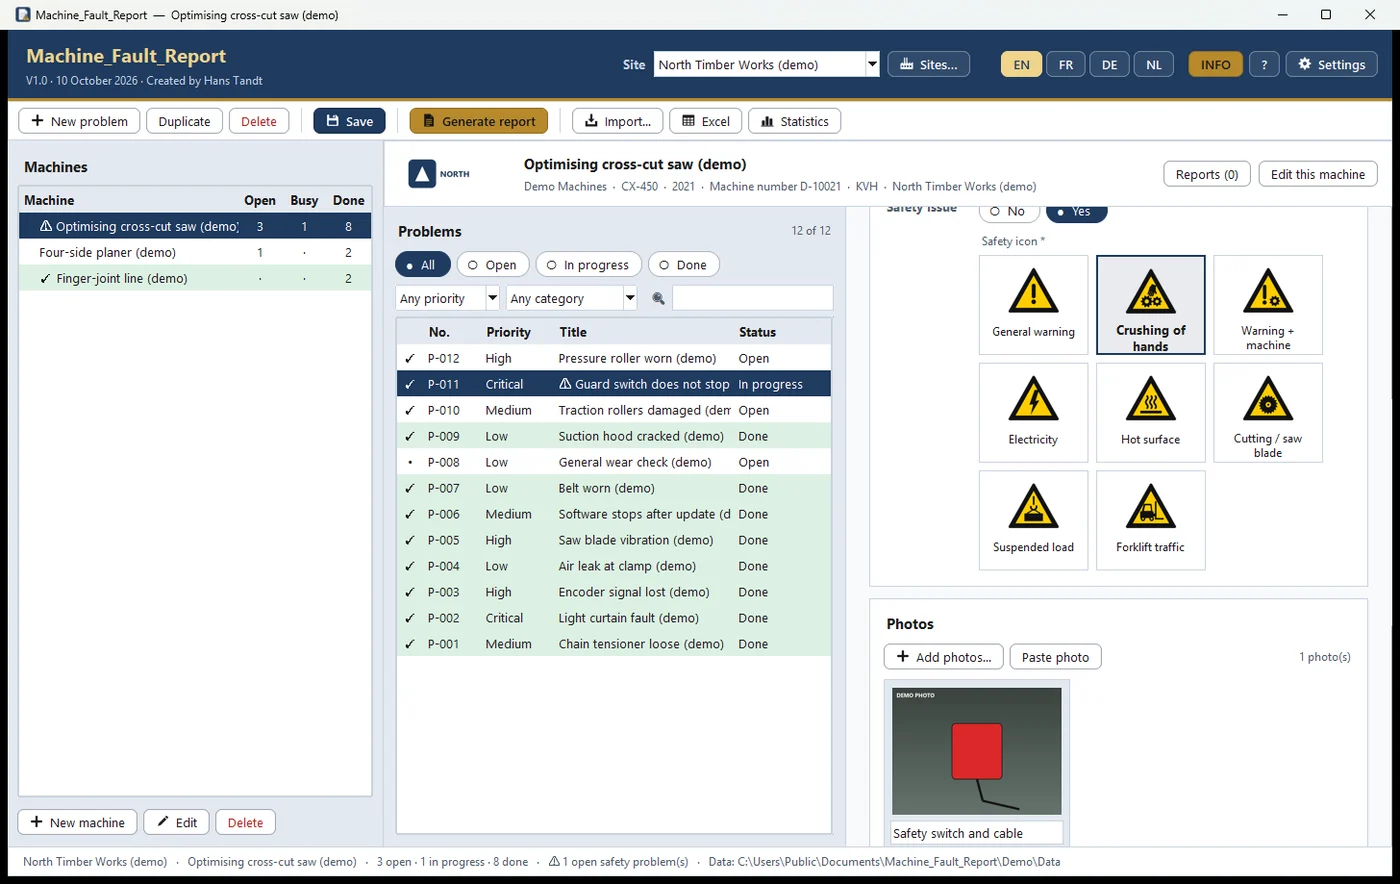Switch language to FR
This screenshot has width=1400, height=884.
pos(1066,64)
